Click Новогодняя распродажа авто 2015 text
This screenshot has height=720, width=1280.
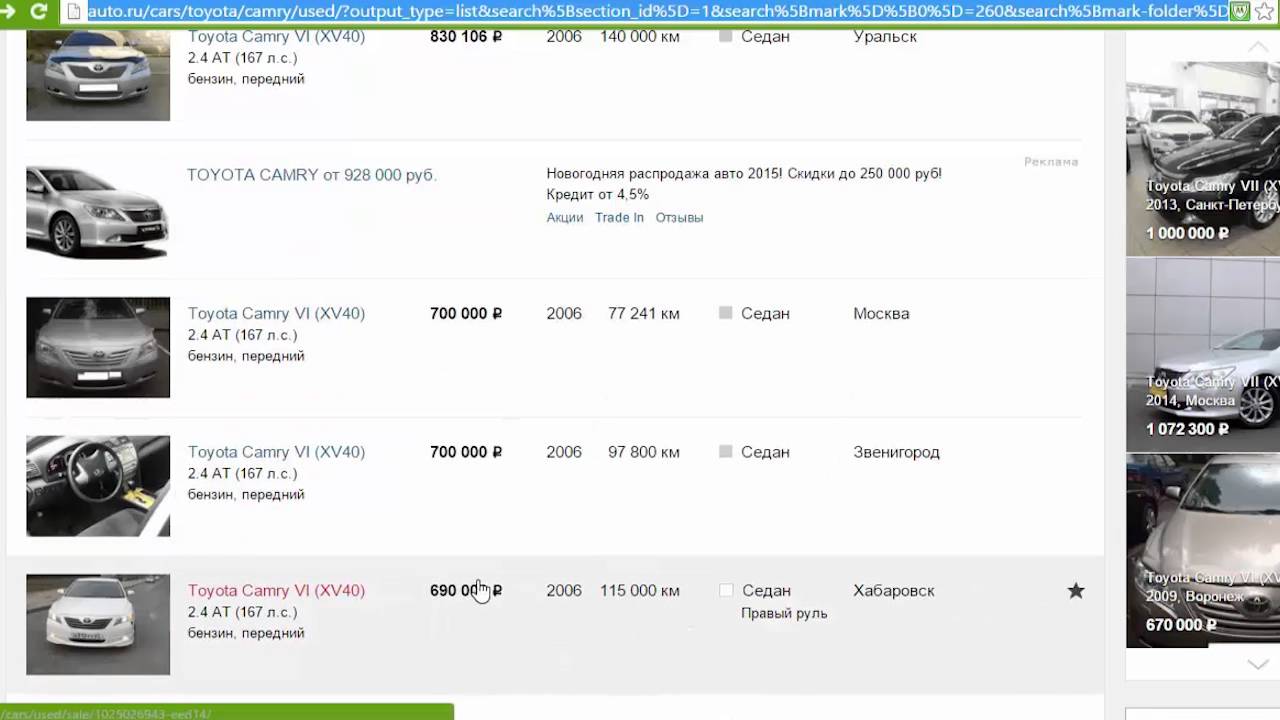[x=744, y=173]
